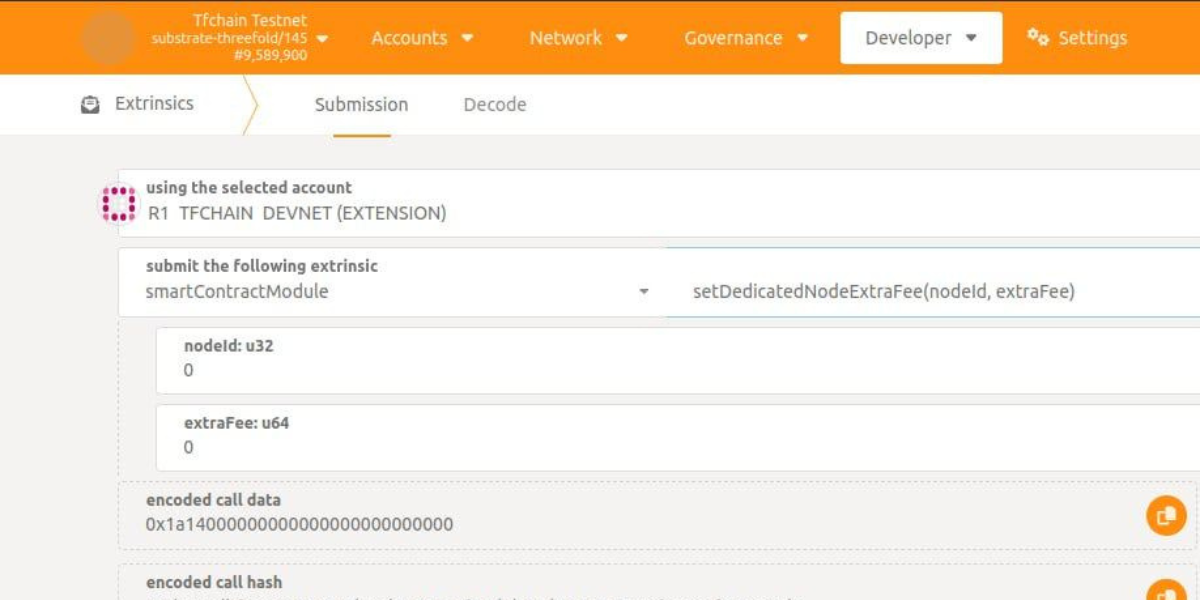Open the setDedicatedNodeExtraFee call dropdown
The width and height of the screenshot is (1200, 600).
[x=930, y=292]
